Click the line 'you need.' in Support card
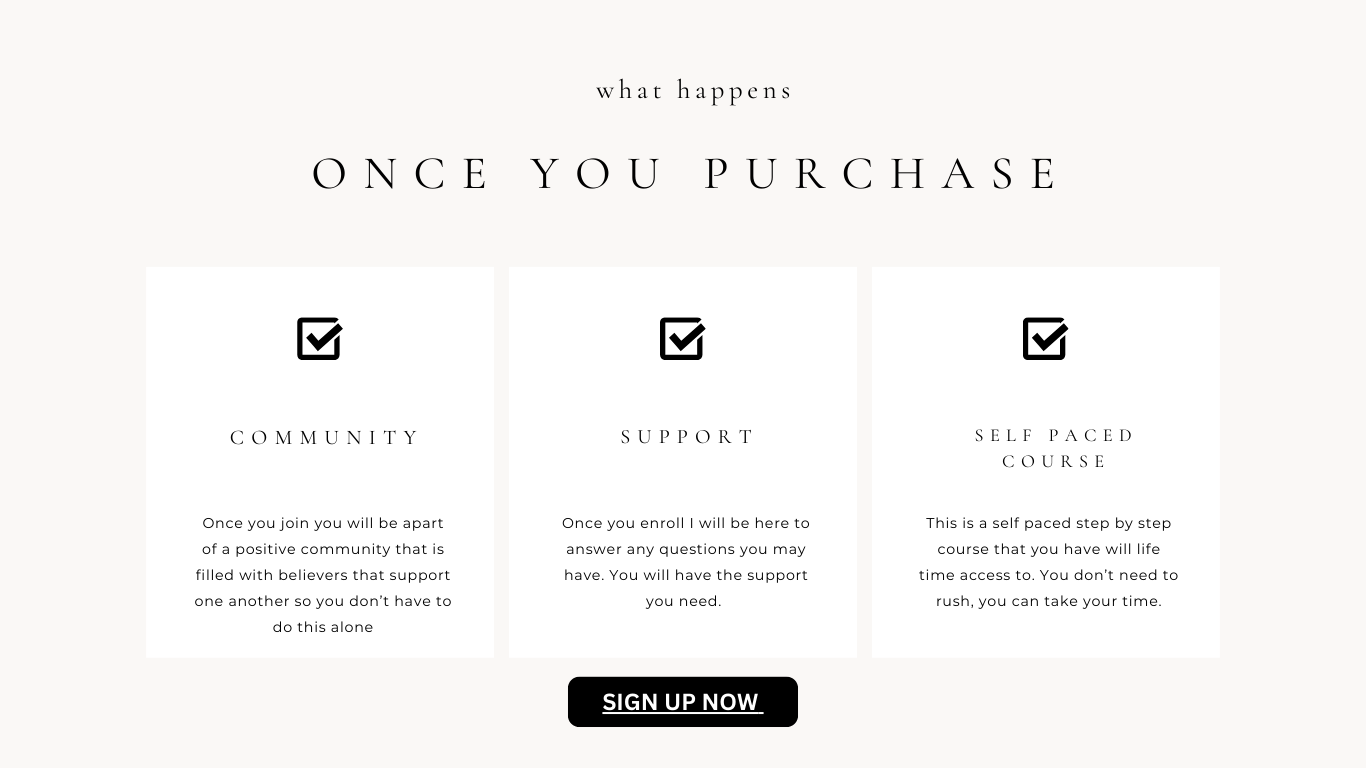The height and width of the screenshot is (768, 1366). (x=684, y=601)
